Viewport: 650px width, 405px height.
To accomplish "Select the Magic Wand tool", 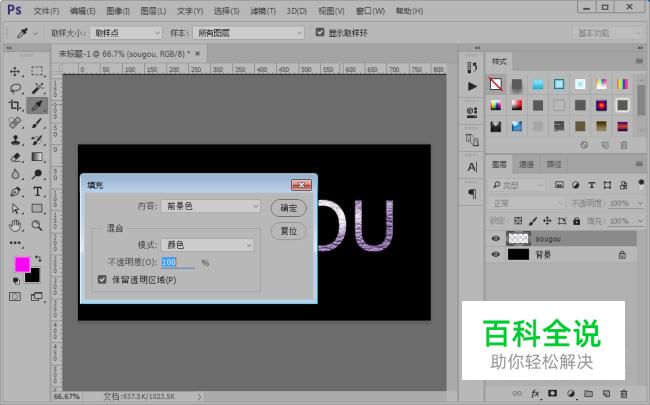I will (37, 88).
